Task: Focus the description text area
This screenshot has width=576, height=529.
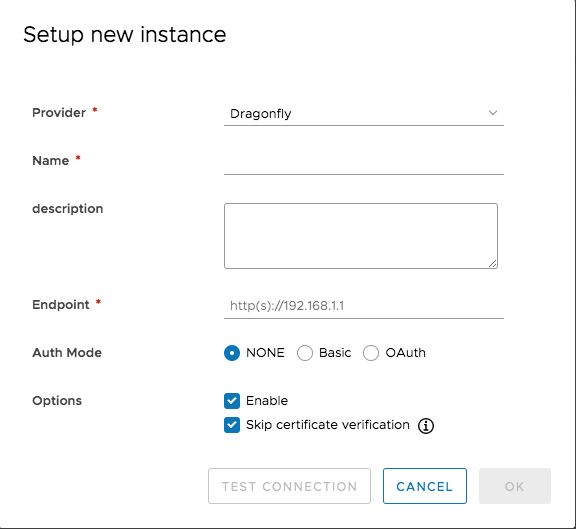Action: pos(361,236)
